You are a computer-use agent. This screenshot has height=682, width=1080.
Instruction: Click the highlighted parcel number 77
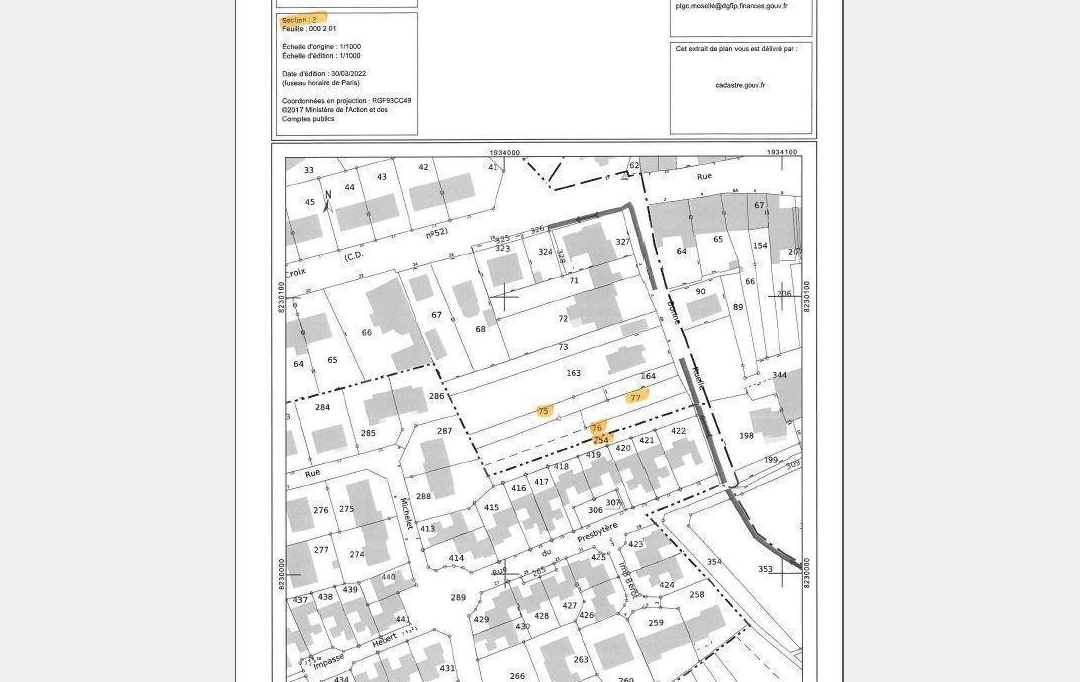636,397
